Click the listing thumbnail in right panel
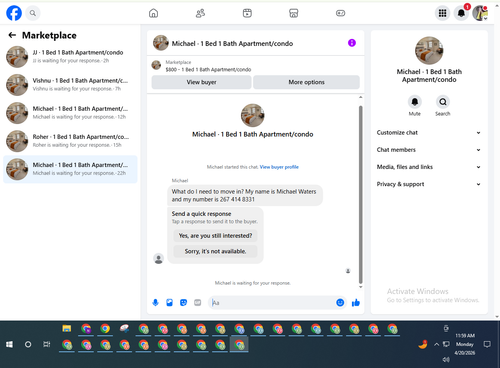 pos(429,50)
